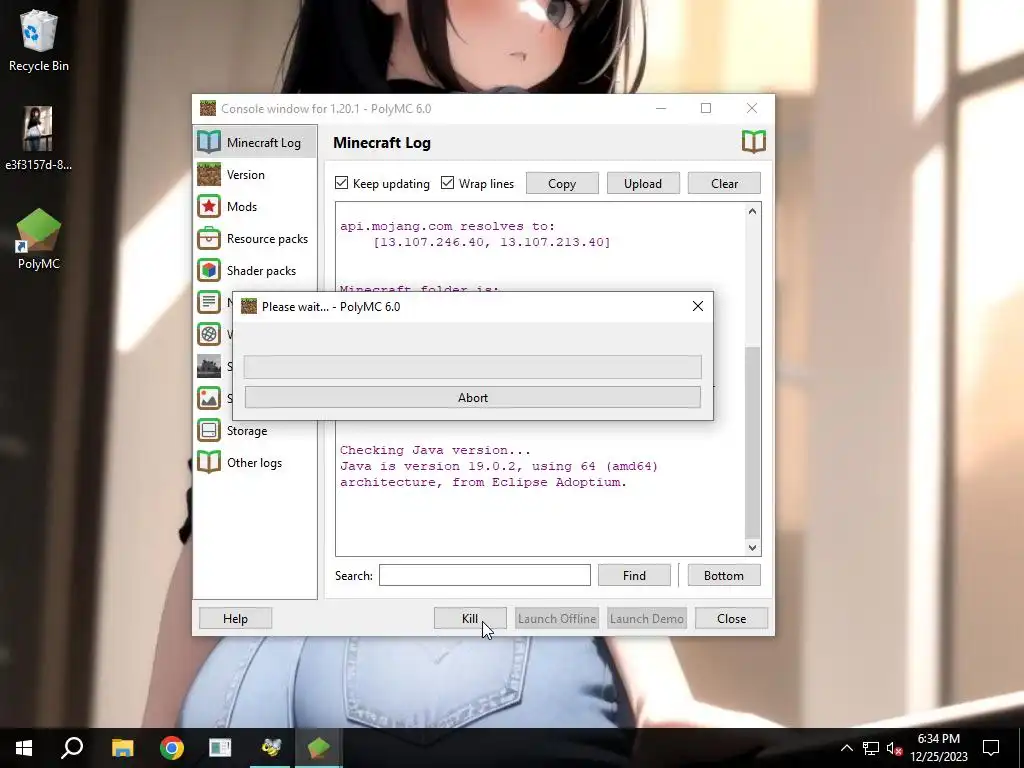Viewport: 1024px width, 768px height.
Task: Click the network status tray icon
Action: pos(871,748)
